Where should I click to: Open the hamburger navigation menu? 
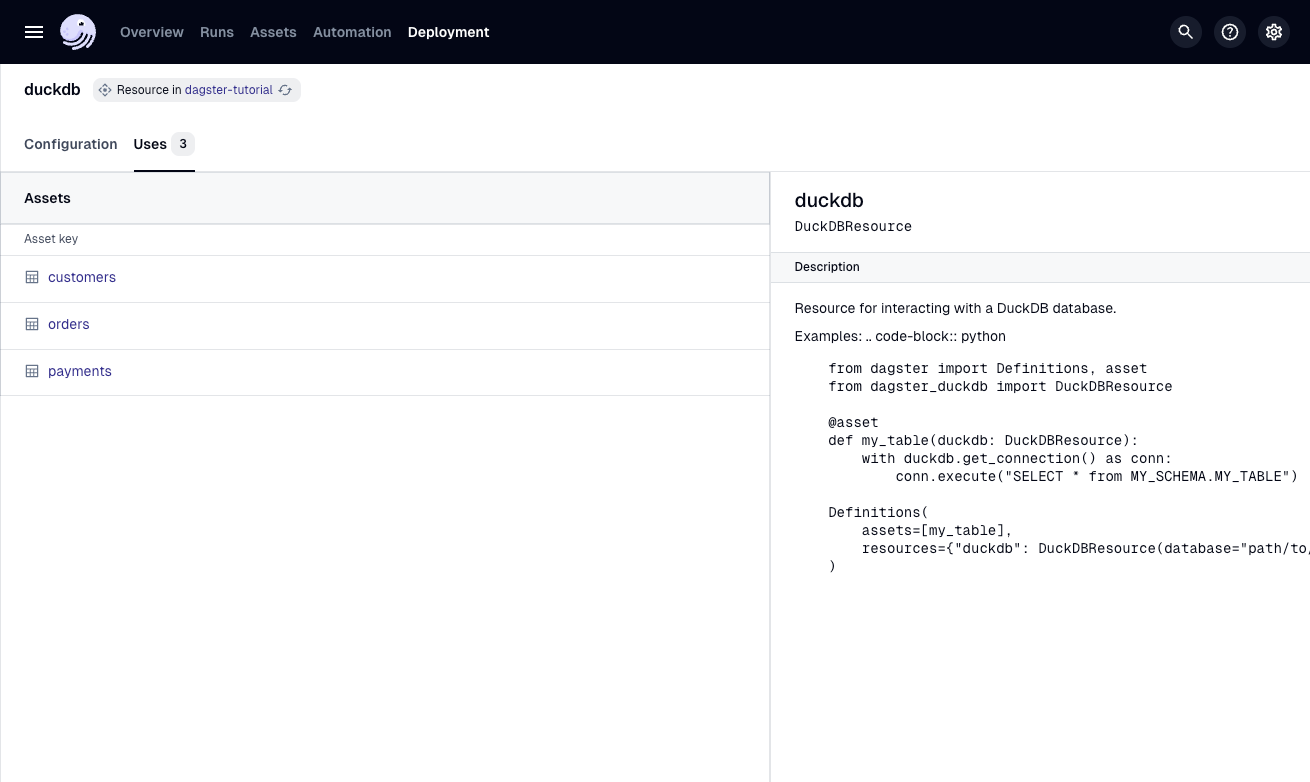[x=34, y=32]
